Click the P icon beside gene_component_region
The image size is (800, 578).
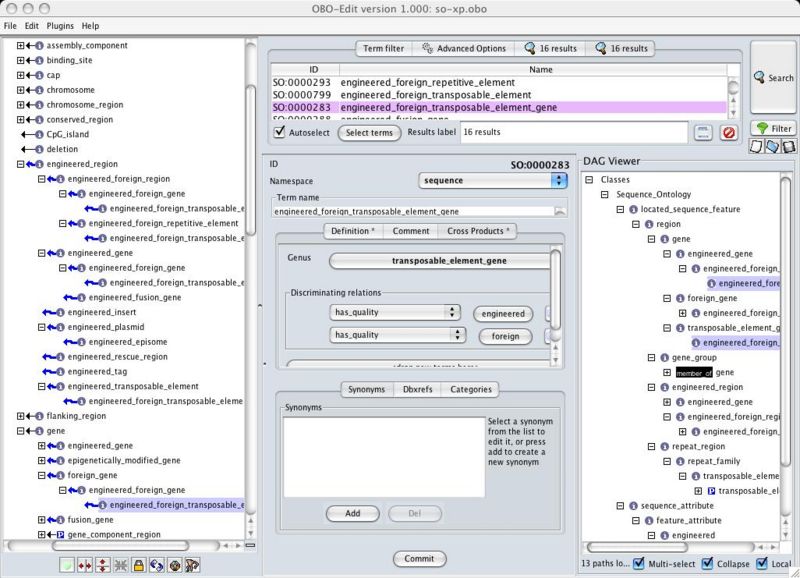(60, 535)
